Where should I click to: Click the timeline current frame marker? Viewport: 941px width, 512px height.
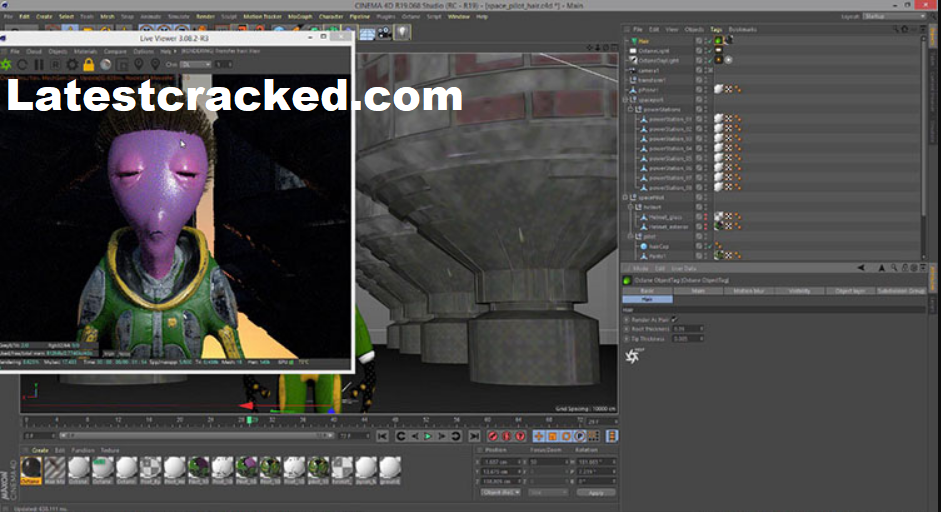pyautogui.click(x=249, y=420)
